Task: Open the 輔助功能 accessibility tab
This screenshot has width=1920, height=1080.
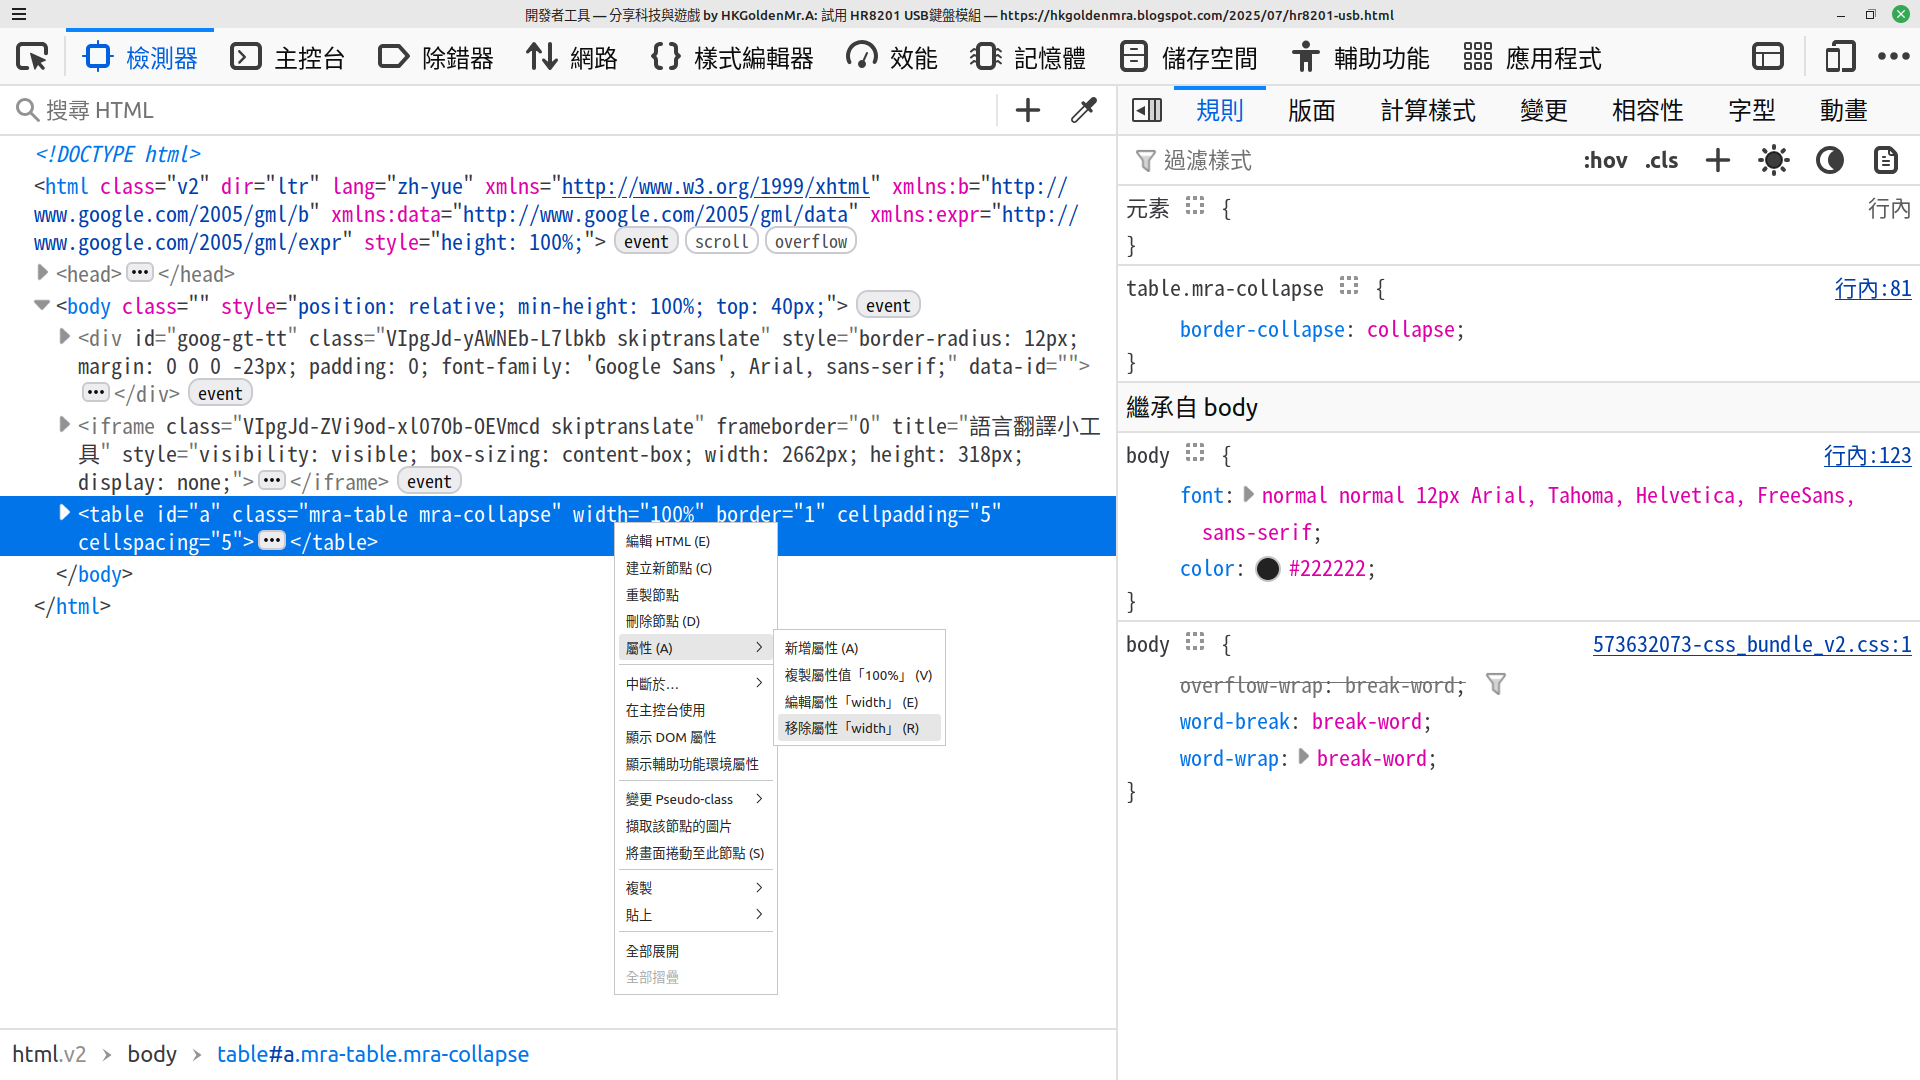Action: click(x=1360, y=58)
